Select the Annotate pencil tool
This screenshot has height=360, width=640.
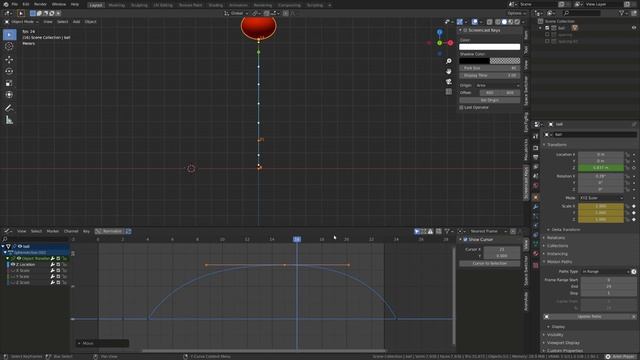click(9, 108)
